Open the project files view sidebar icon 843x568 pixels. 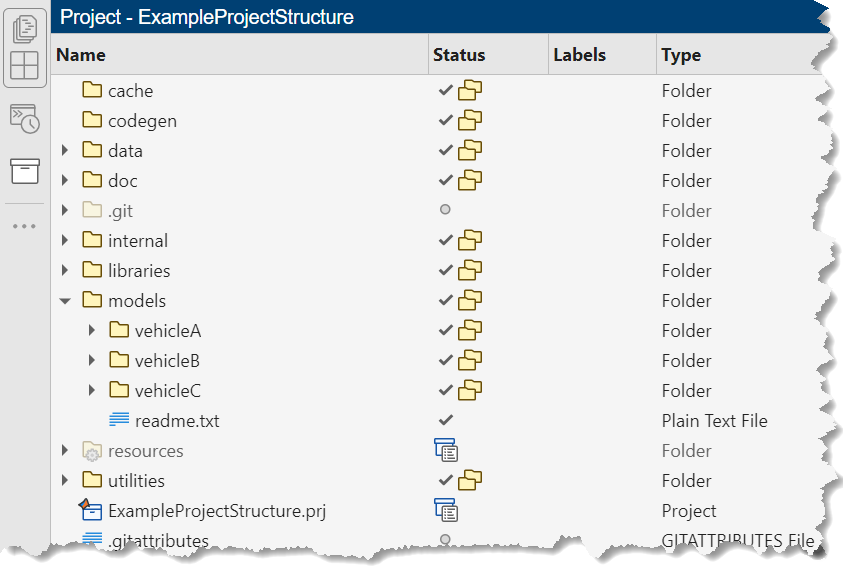point(24,28)
